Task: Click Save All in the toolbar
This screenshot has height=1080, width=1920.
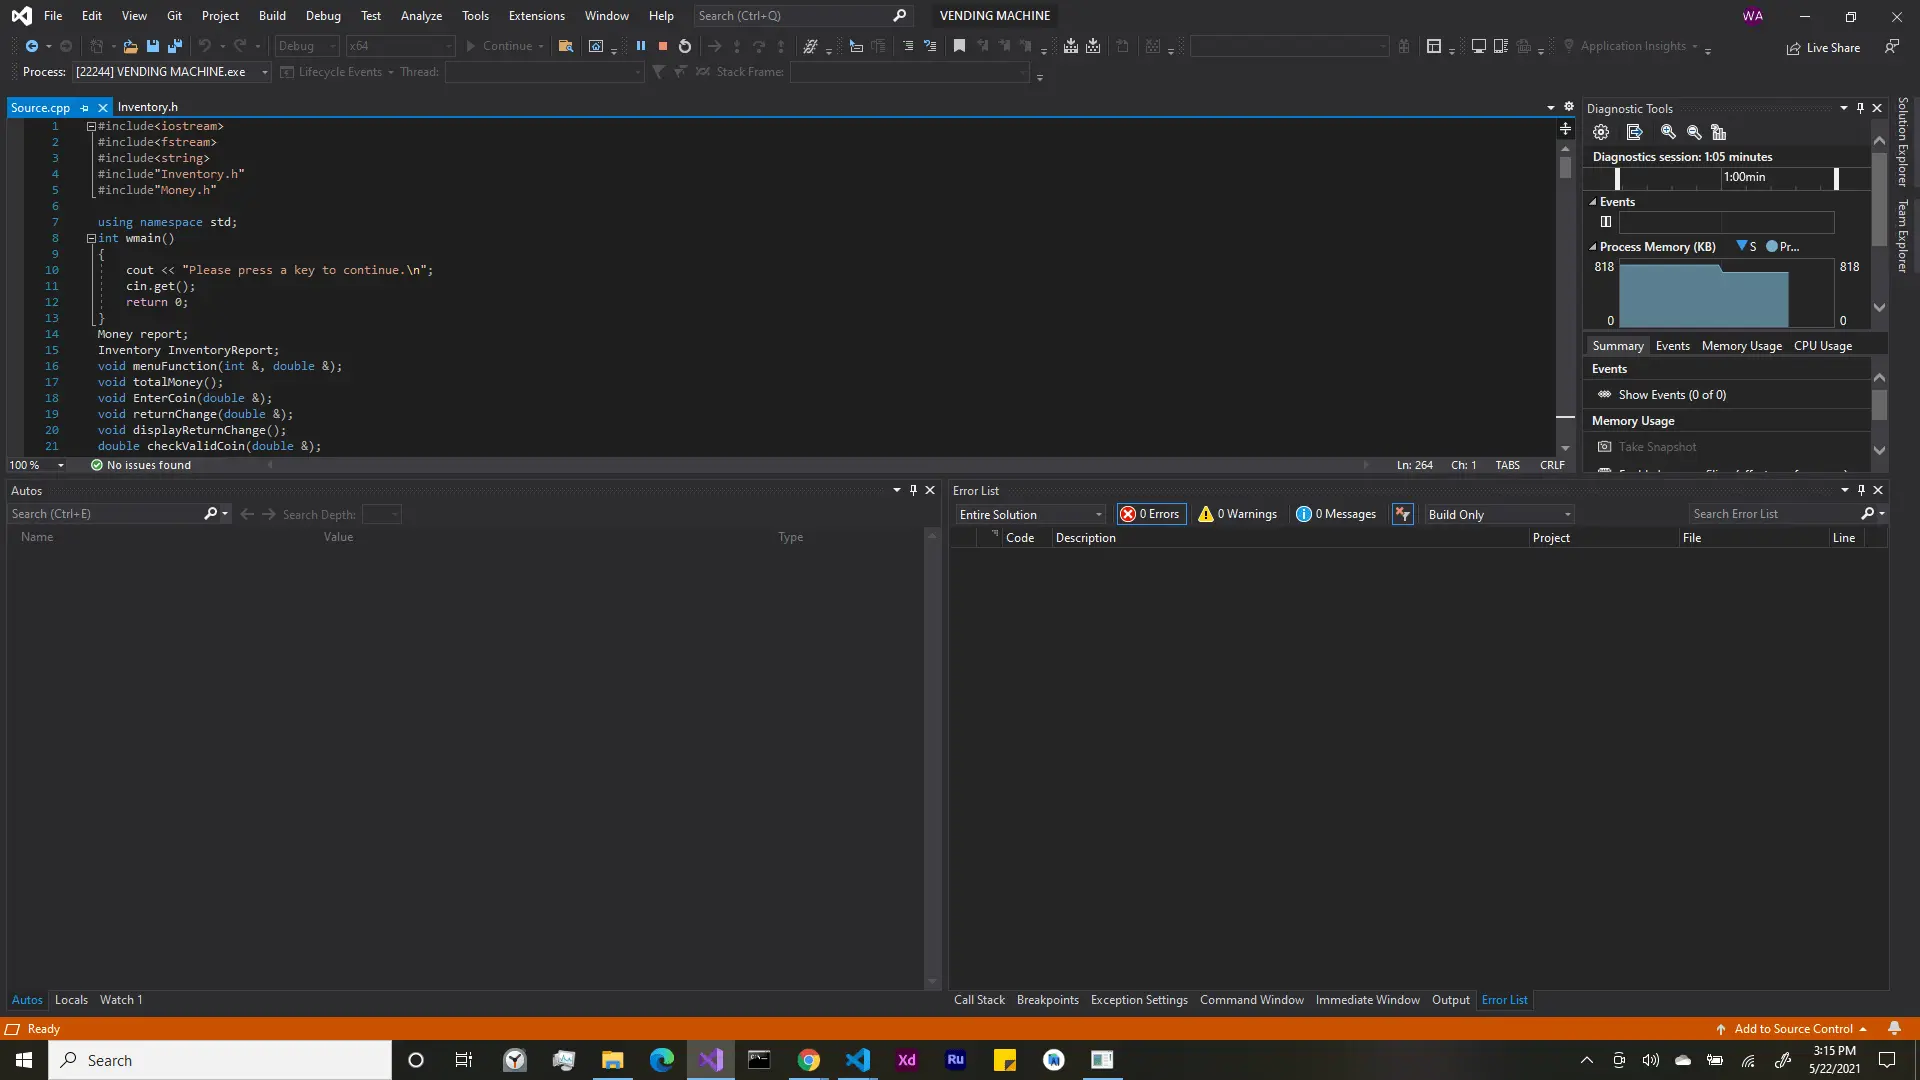Action: (x=174, y=46)
